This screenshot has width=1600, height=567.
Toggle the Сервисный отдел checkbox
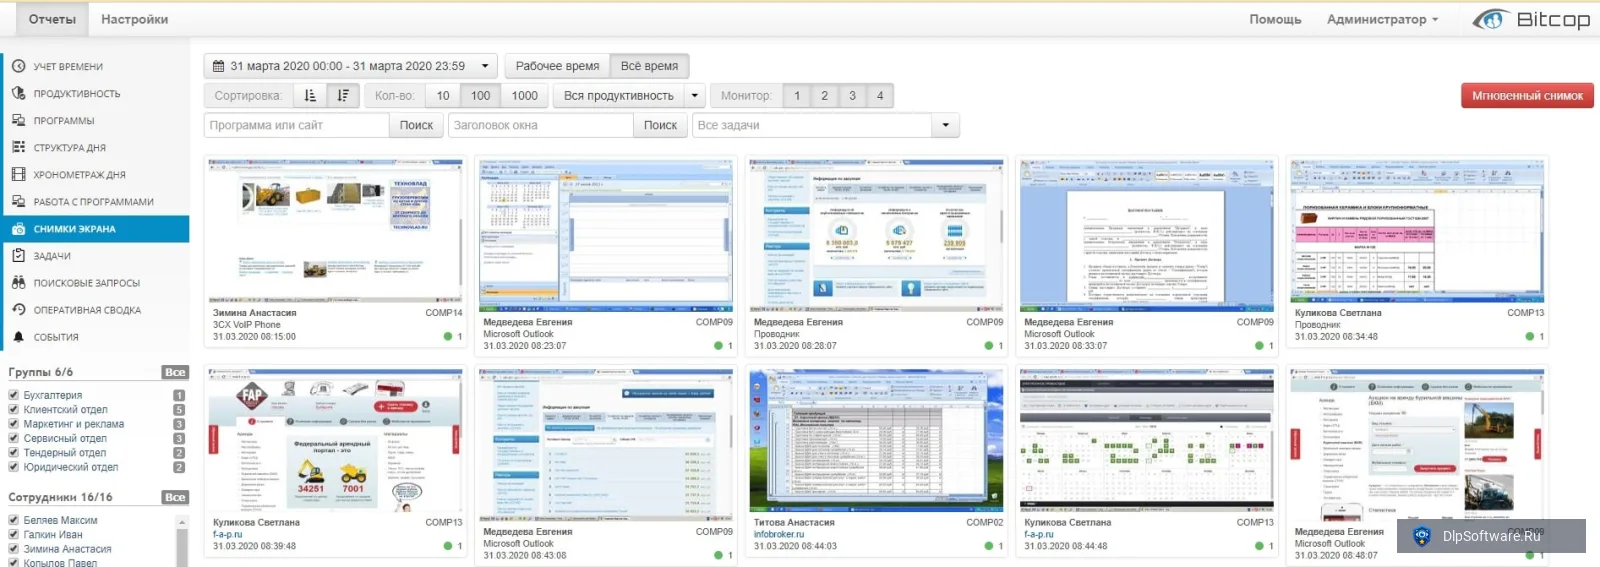coord(14,438)
